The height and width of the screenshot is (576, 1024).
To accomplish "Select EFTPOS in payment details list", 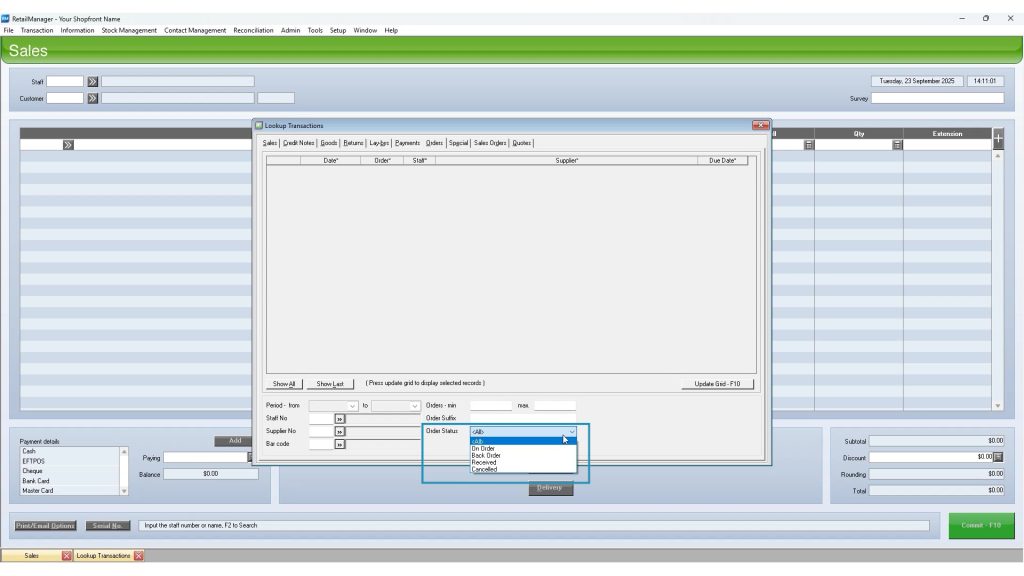I will [x=34, y=461].
